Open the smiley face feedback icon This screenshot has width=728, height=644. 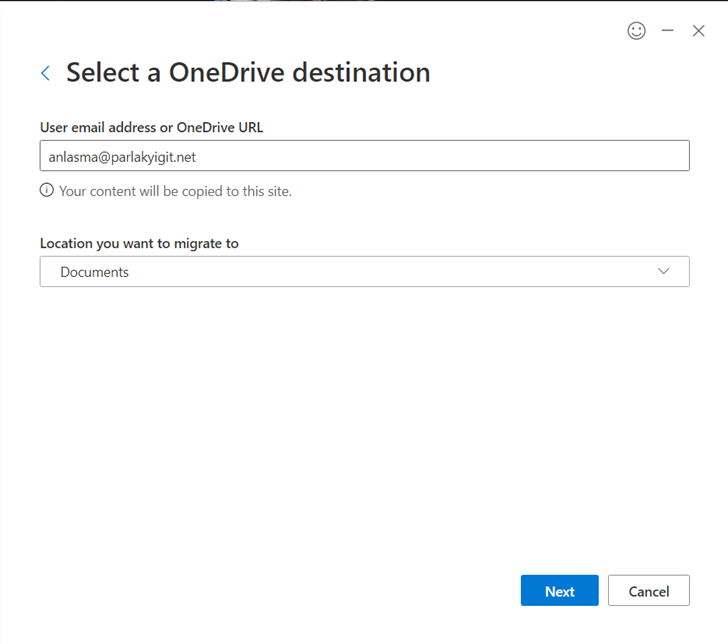(x=636, y=31)
